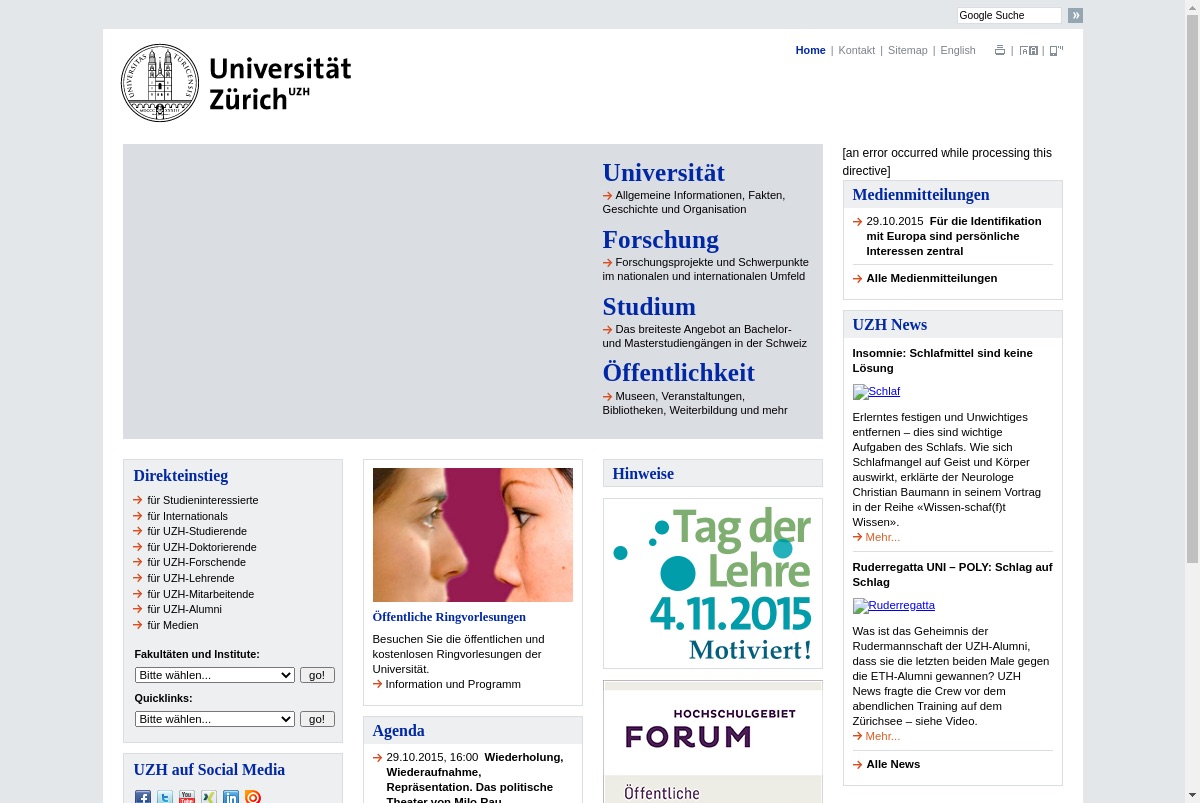
Task: Click the Agenda heading
Action: click(x=399, y=731)
